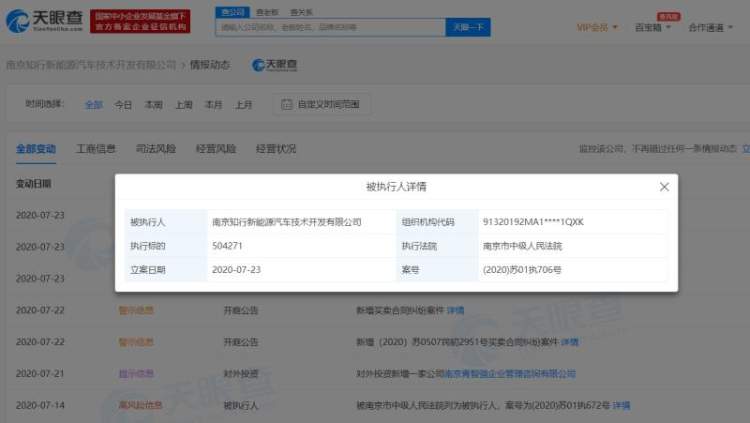Click the 警示信息 tag above 苏0507 row

(x=136, y=310)
